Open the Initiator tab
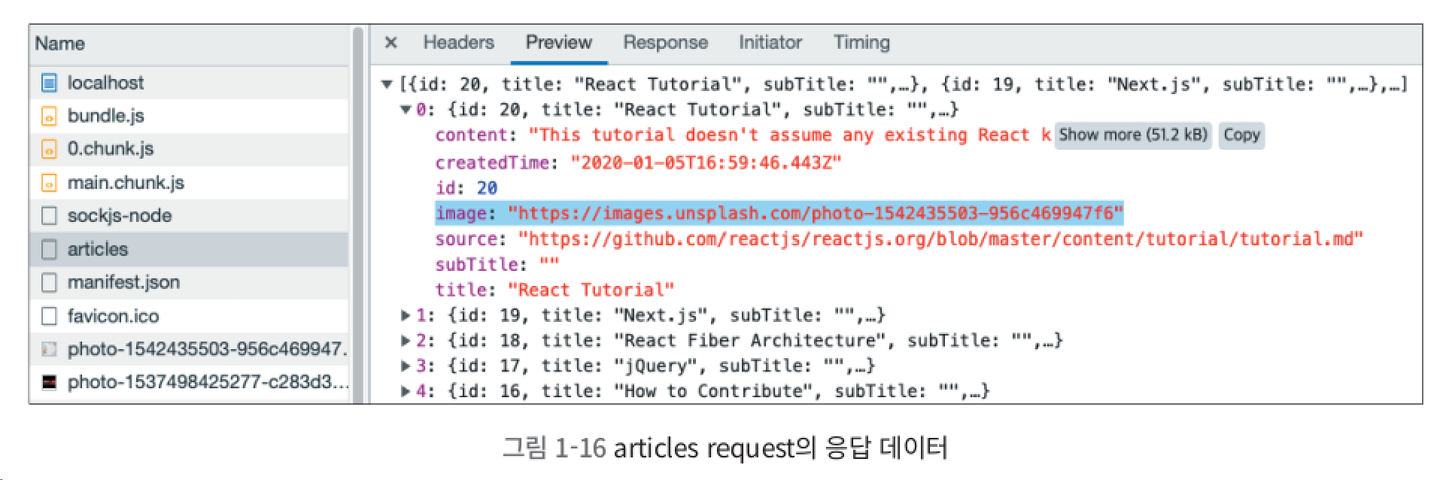 click(770, 43)
